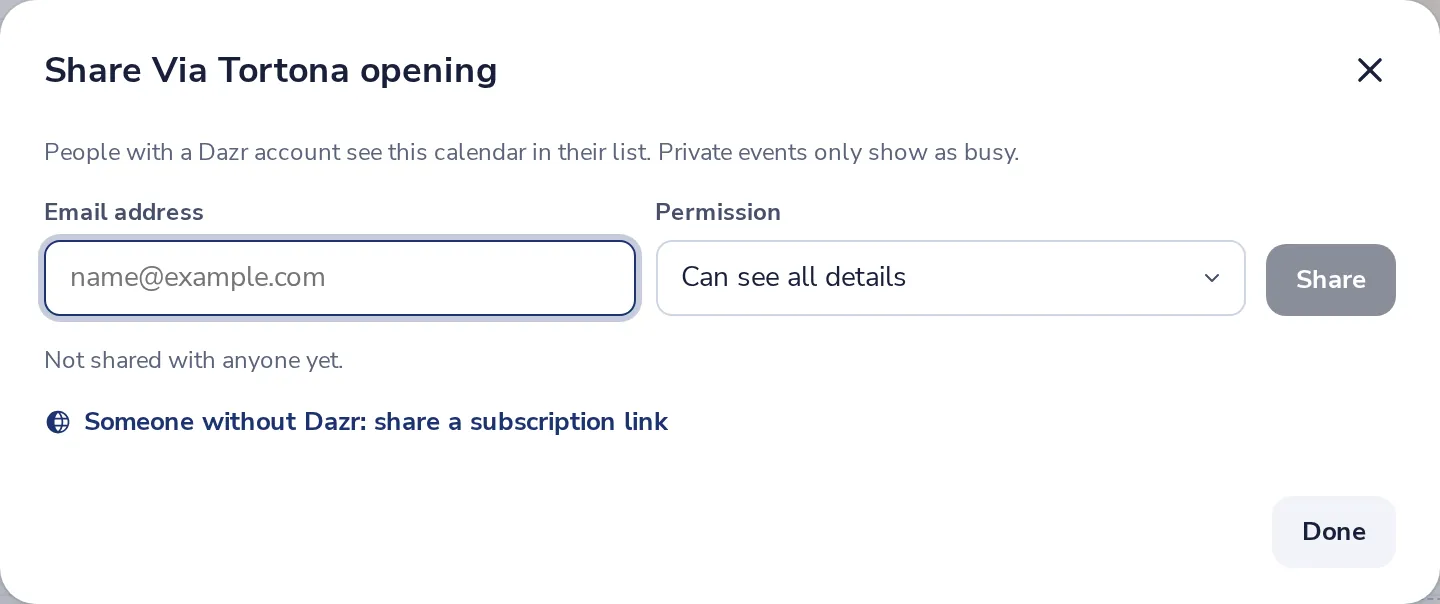
Task: Select the name@example.com placeholder text box
Action: point(340,278)
